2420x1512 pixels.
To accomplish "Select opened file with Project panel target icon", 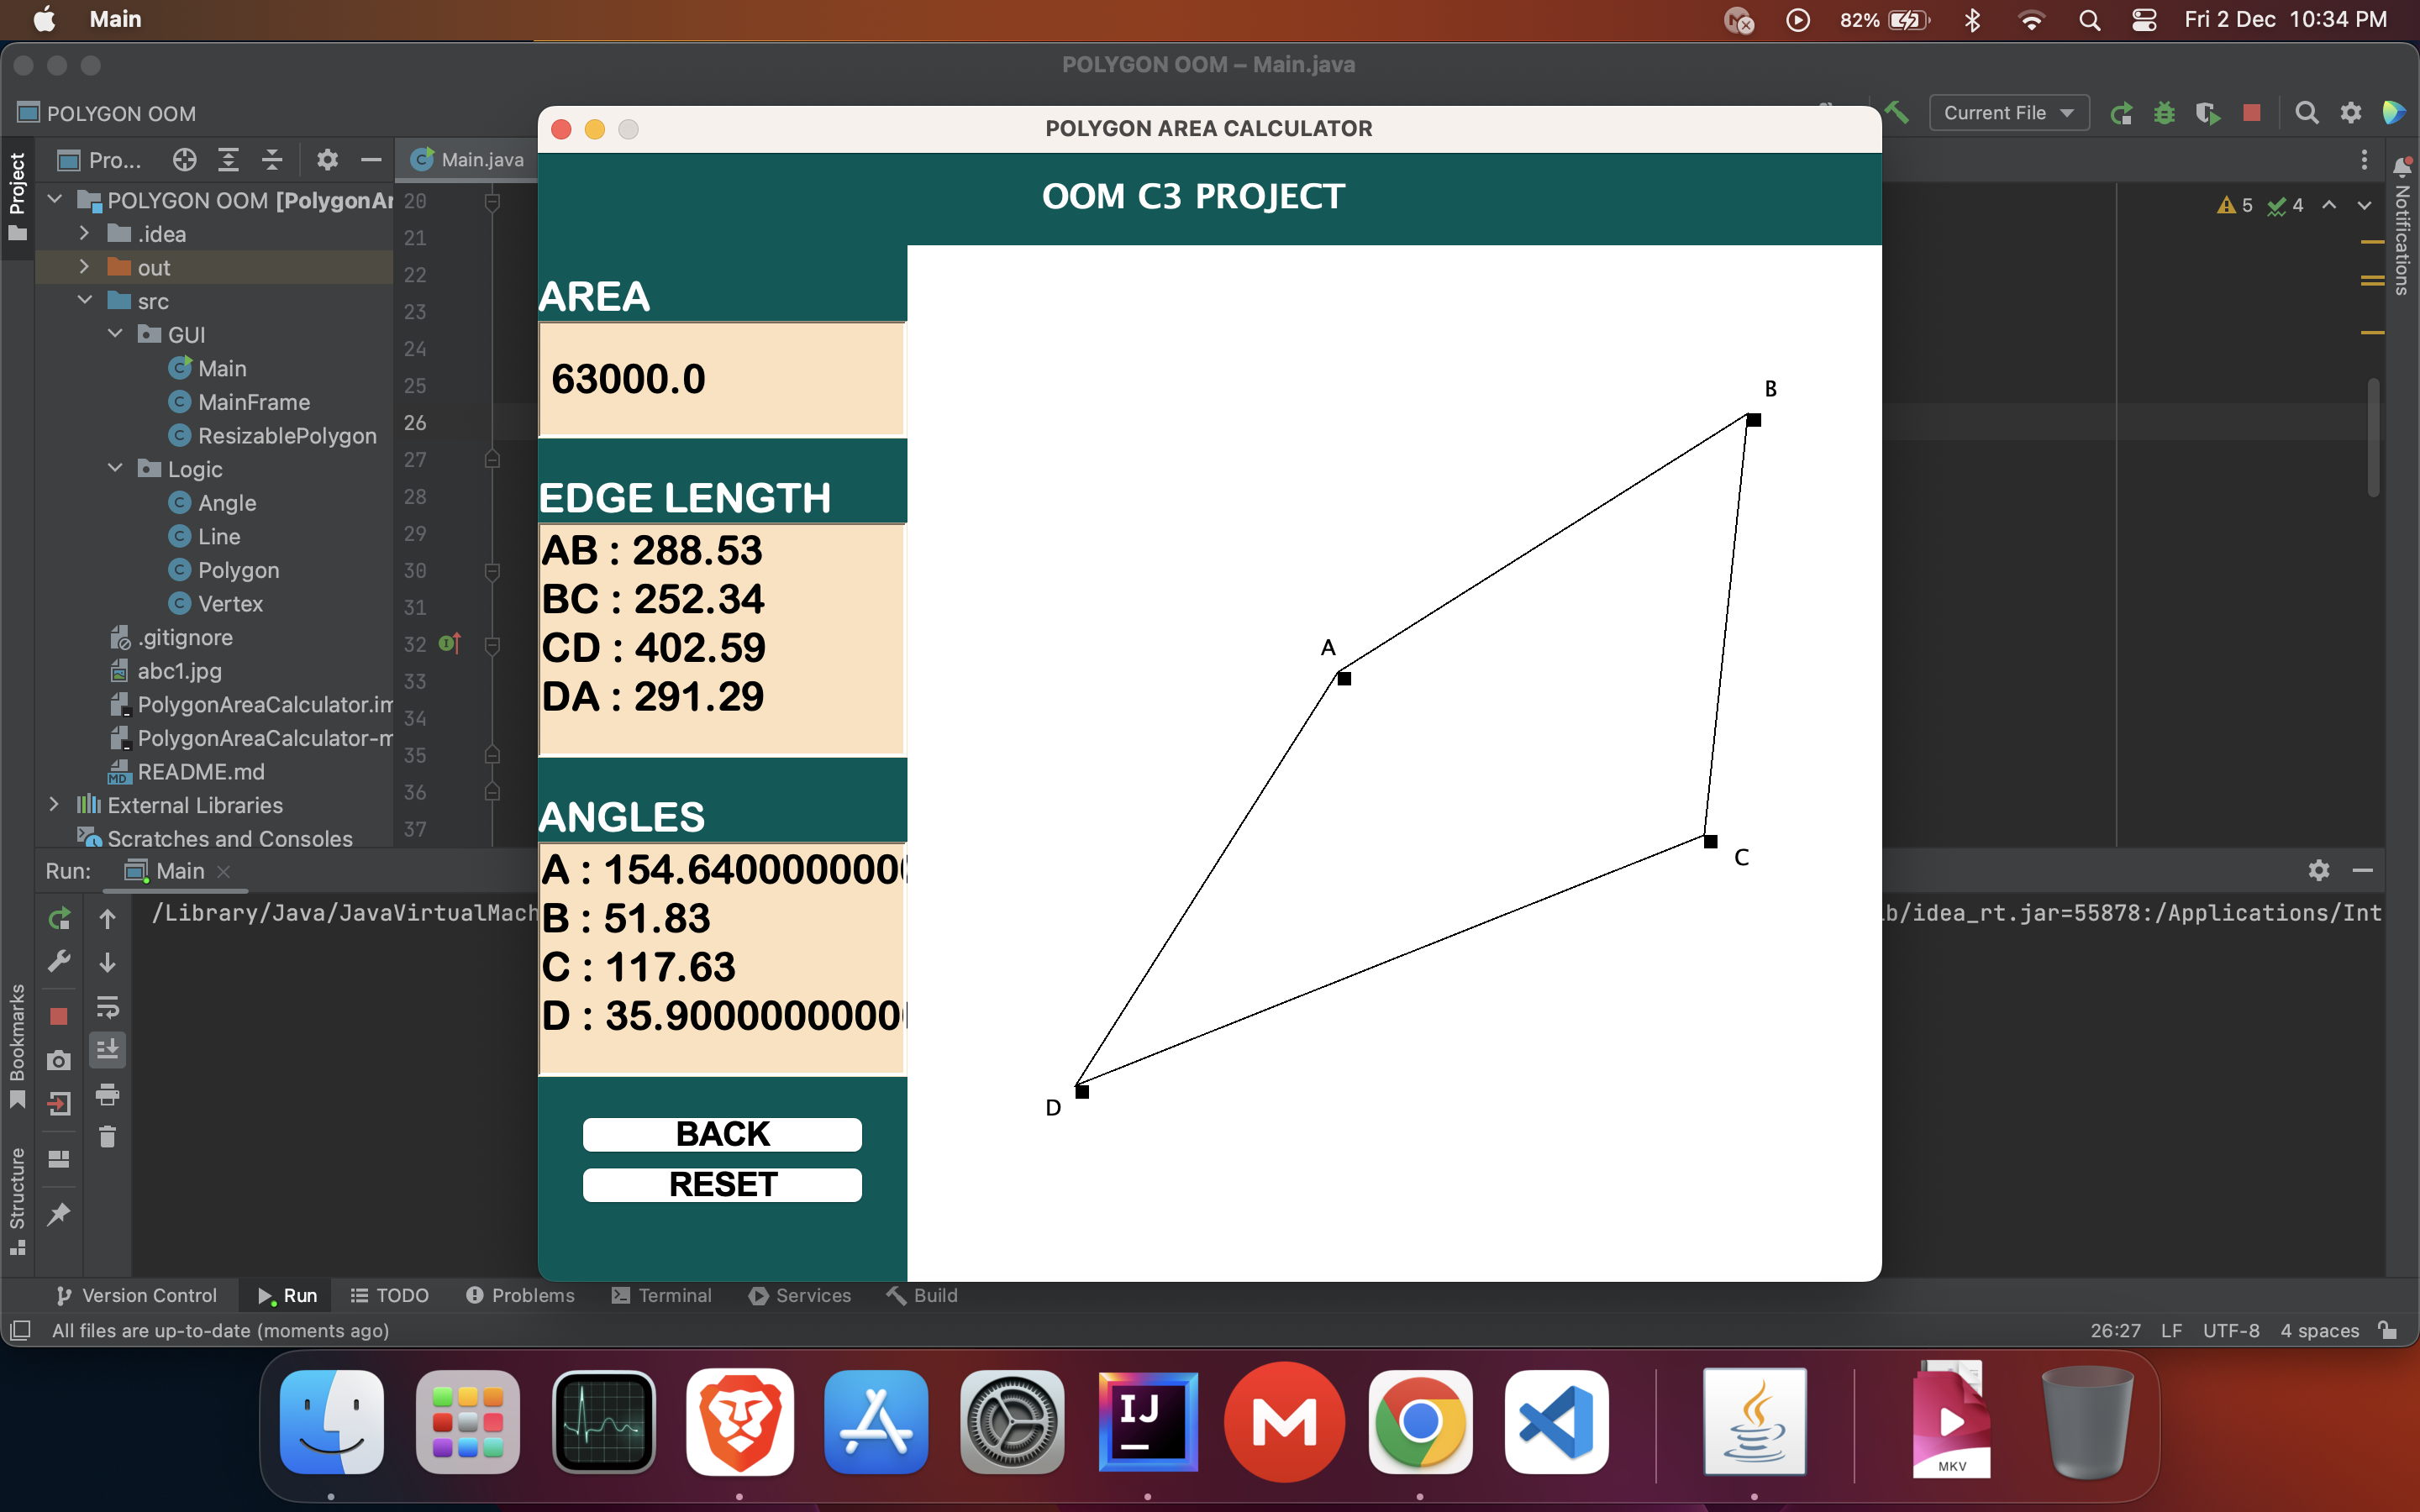I will [184, 159].
